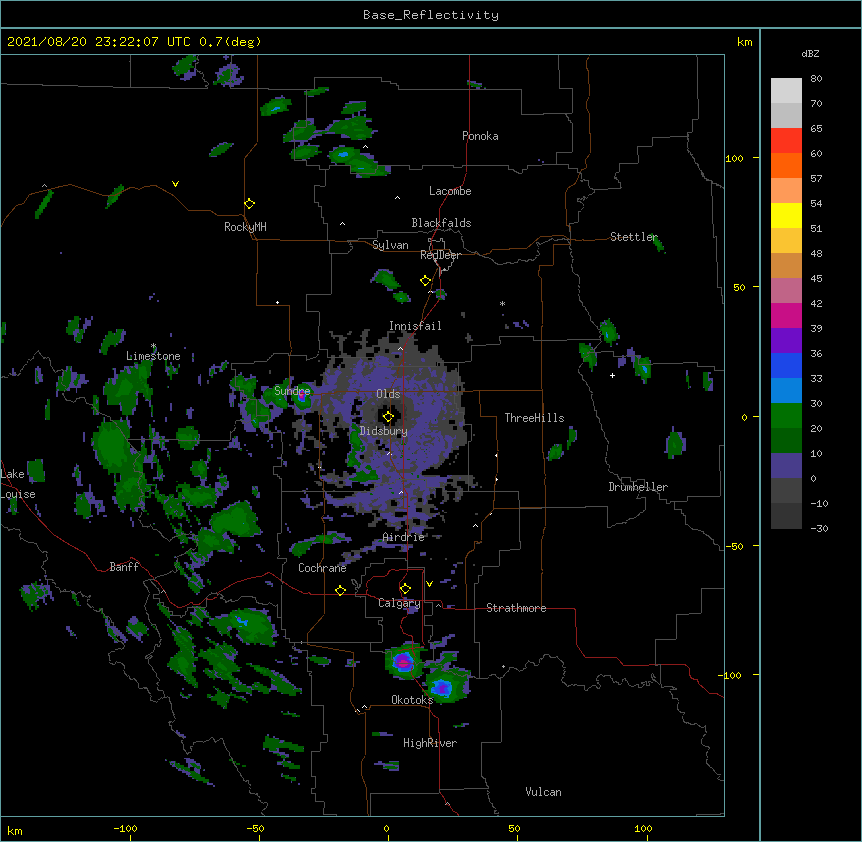This screenshot has height=842, width=862.
Task: Click the 100 tick label on the right axis
Action: click(734, 158)
